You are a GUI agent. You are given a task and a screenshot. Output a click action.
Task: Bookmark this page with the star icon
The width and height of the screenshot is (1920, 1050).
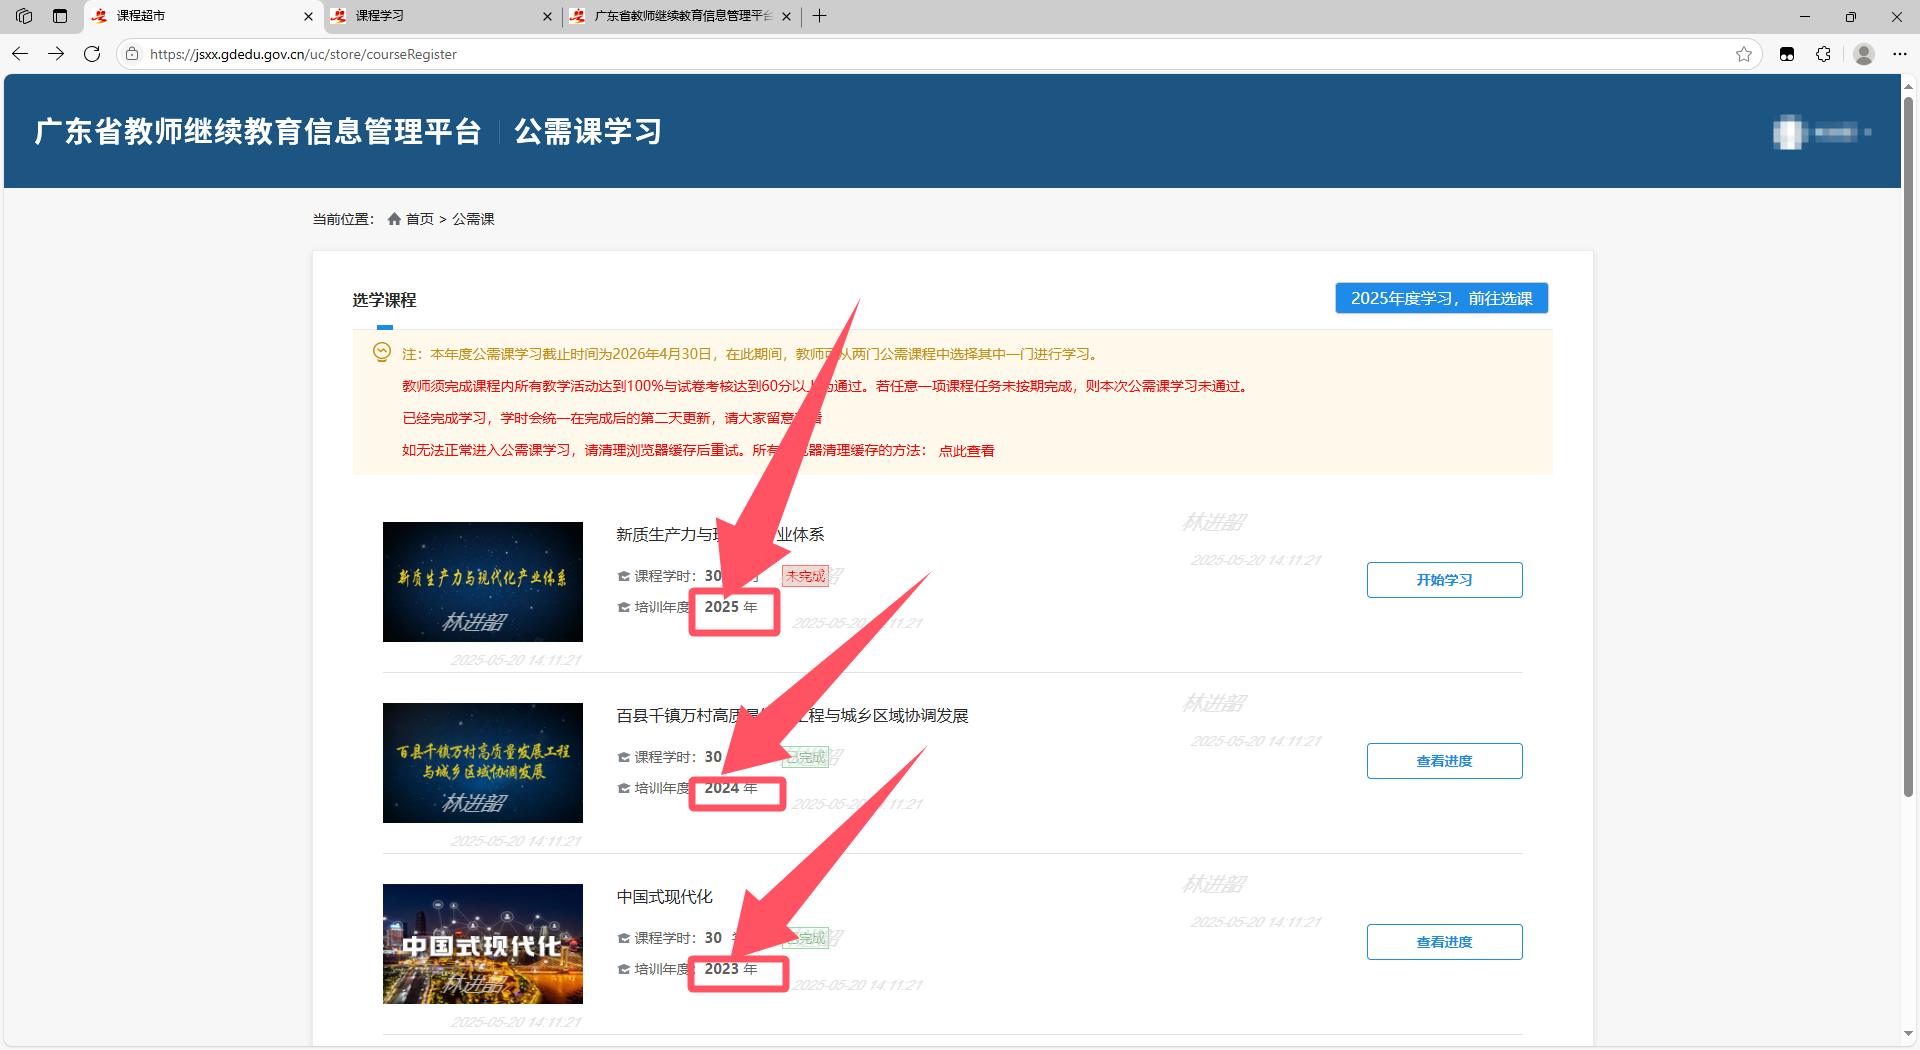pos(1744,54)
